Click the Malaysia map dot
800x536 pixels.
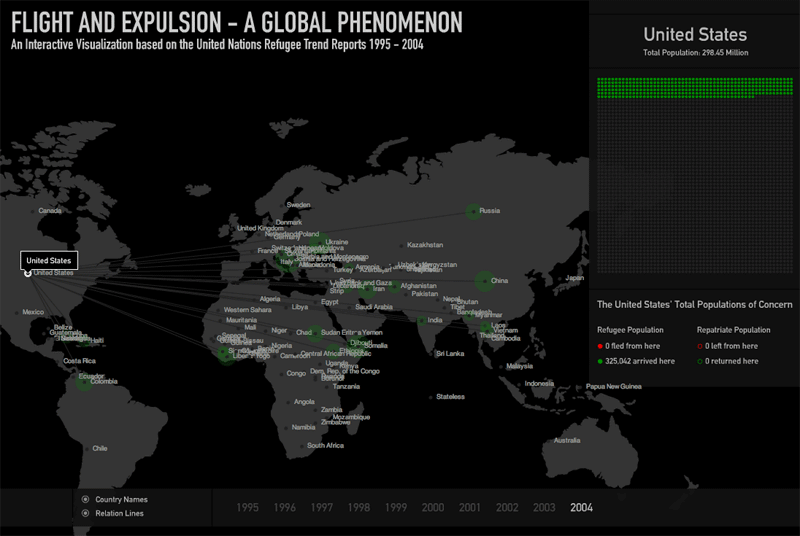502,367
